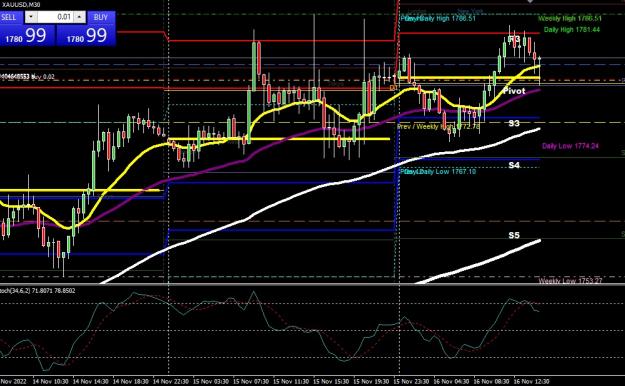625x386 pixels.
Task: Select the Weekly High 1786.51 label
Action: click(570, 18)
